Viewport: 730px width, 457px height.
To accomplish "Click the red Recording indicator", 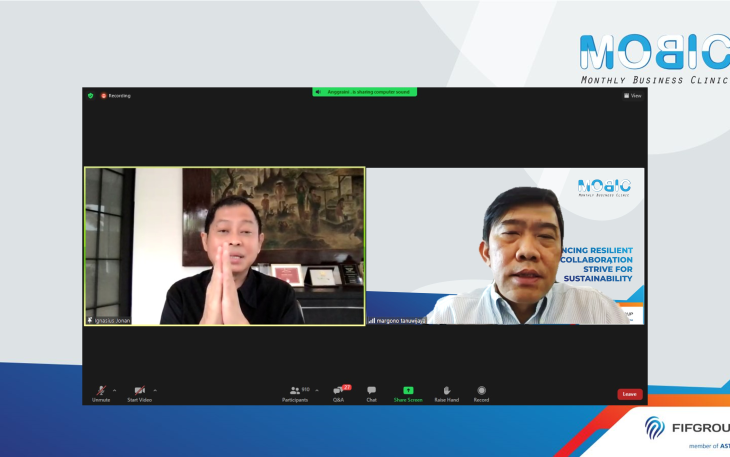I will click(116, 95).
